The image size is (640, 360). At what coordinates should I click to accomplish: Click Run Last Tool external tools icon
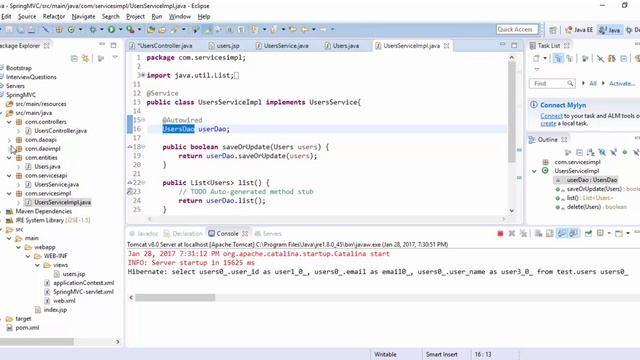tap(130, 29)
